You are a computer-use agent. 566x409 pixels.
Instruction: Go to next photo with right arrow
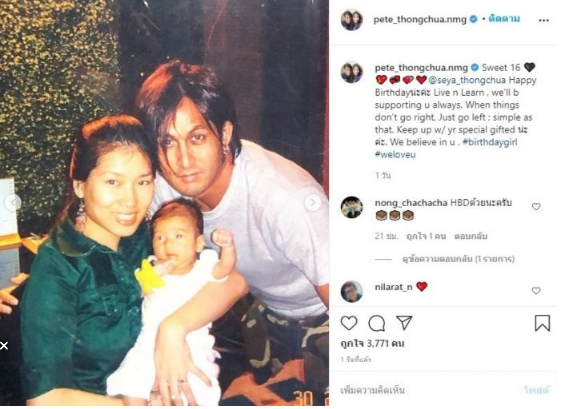pos(313,203)
